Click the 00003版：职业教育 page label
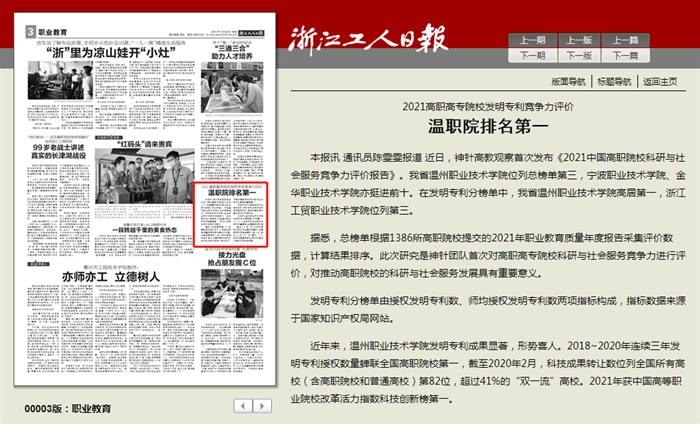 pyautogui.click(x=67, y=409)
